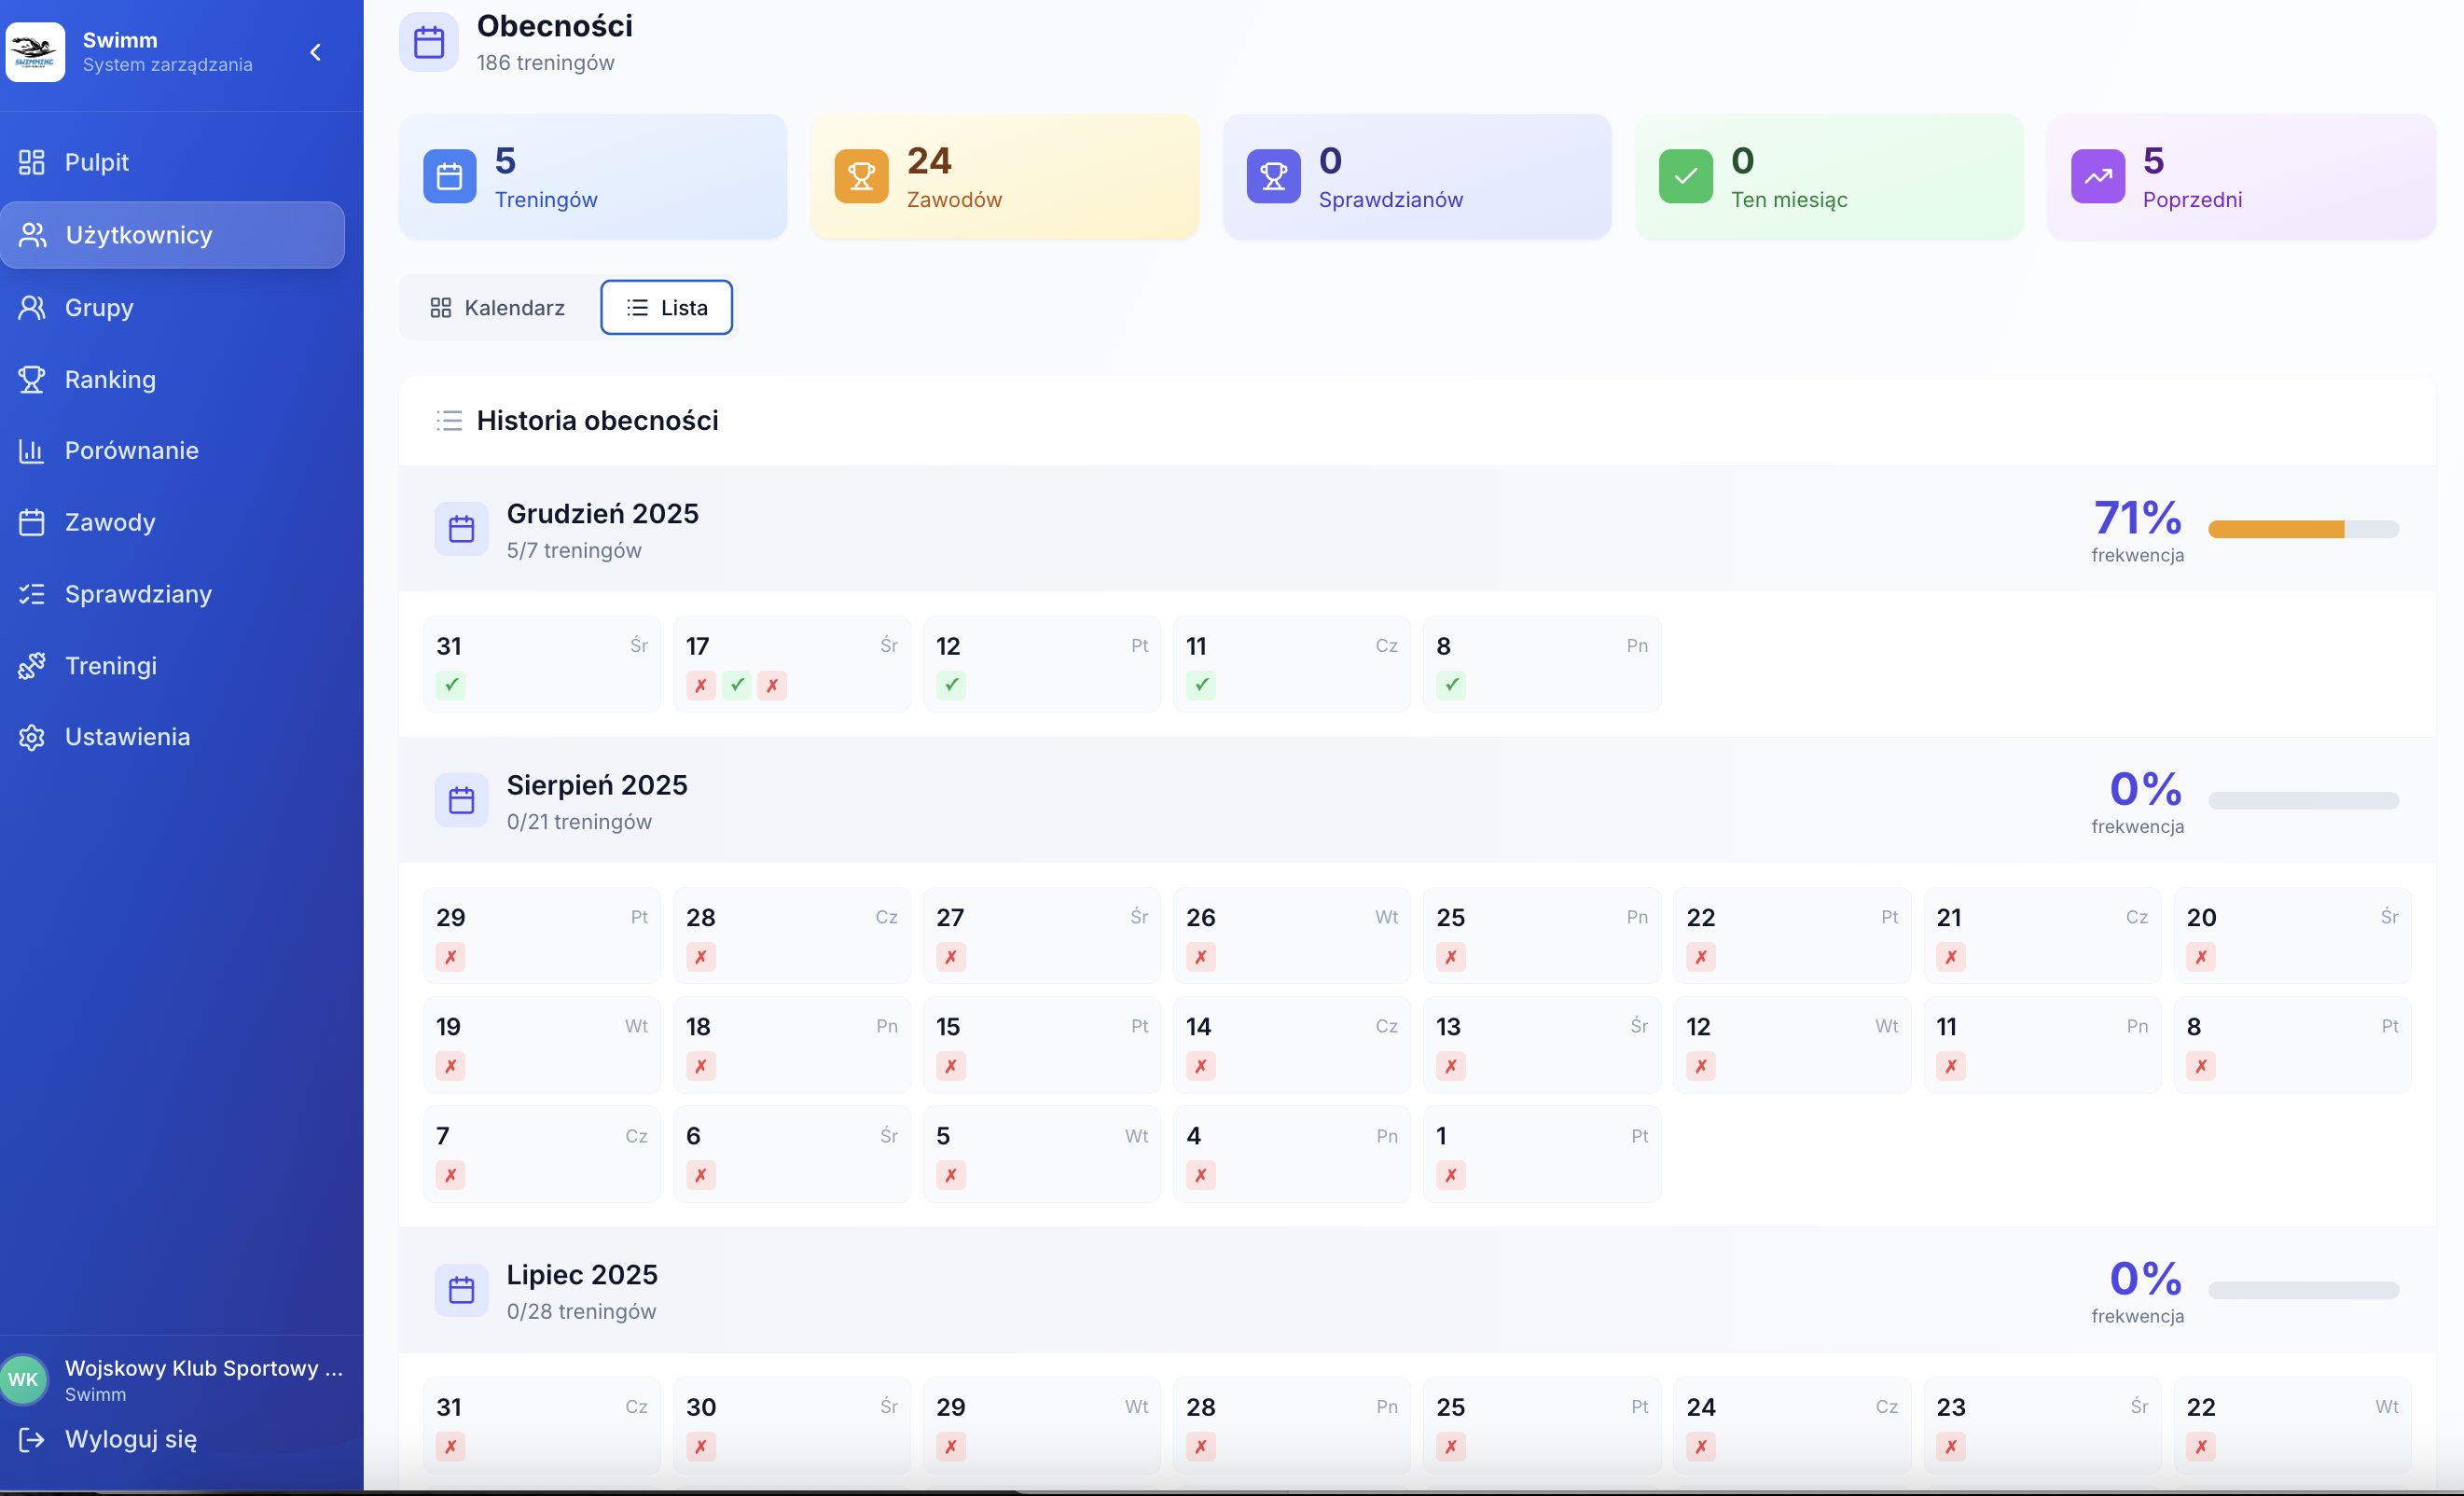Click the orange trophy Zawodów card icon
The image size is (2464, 1496).
pos(861,176)
